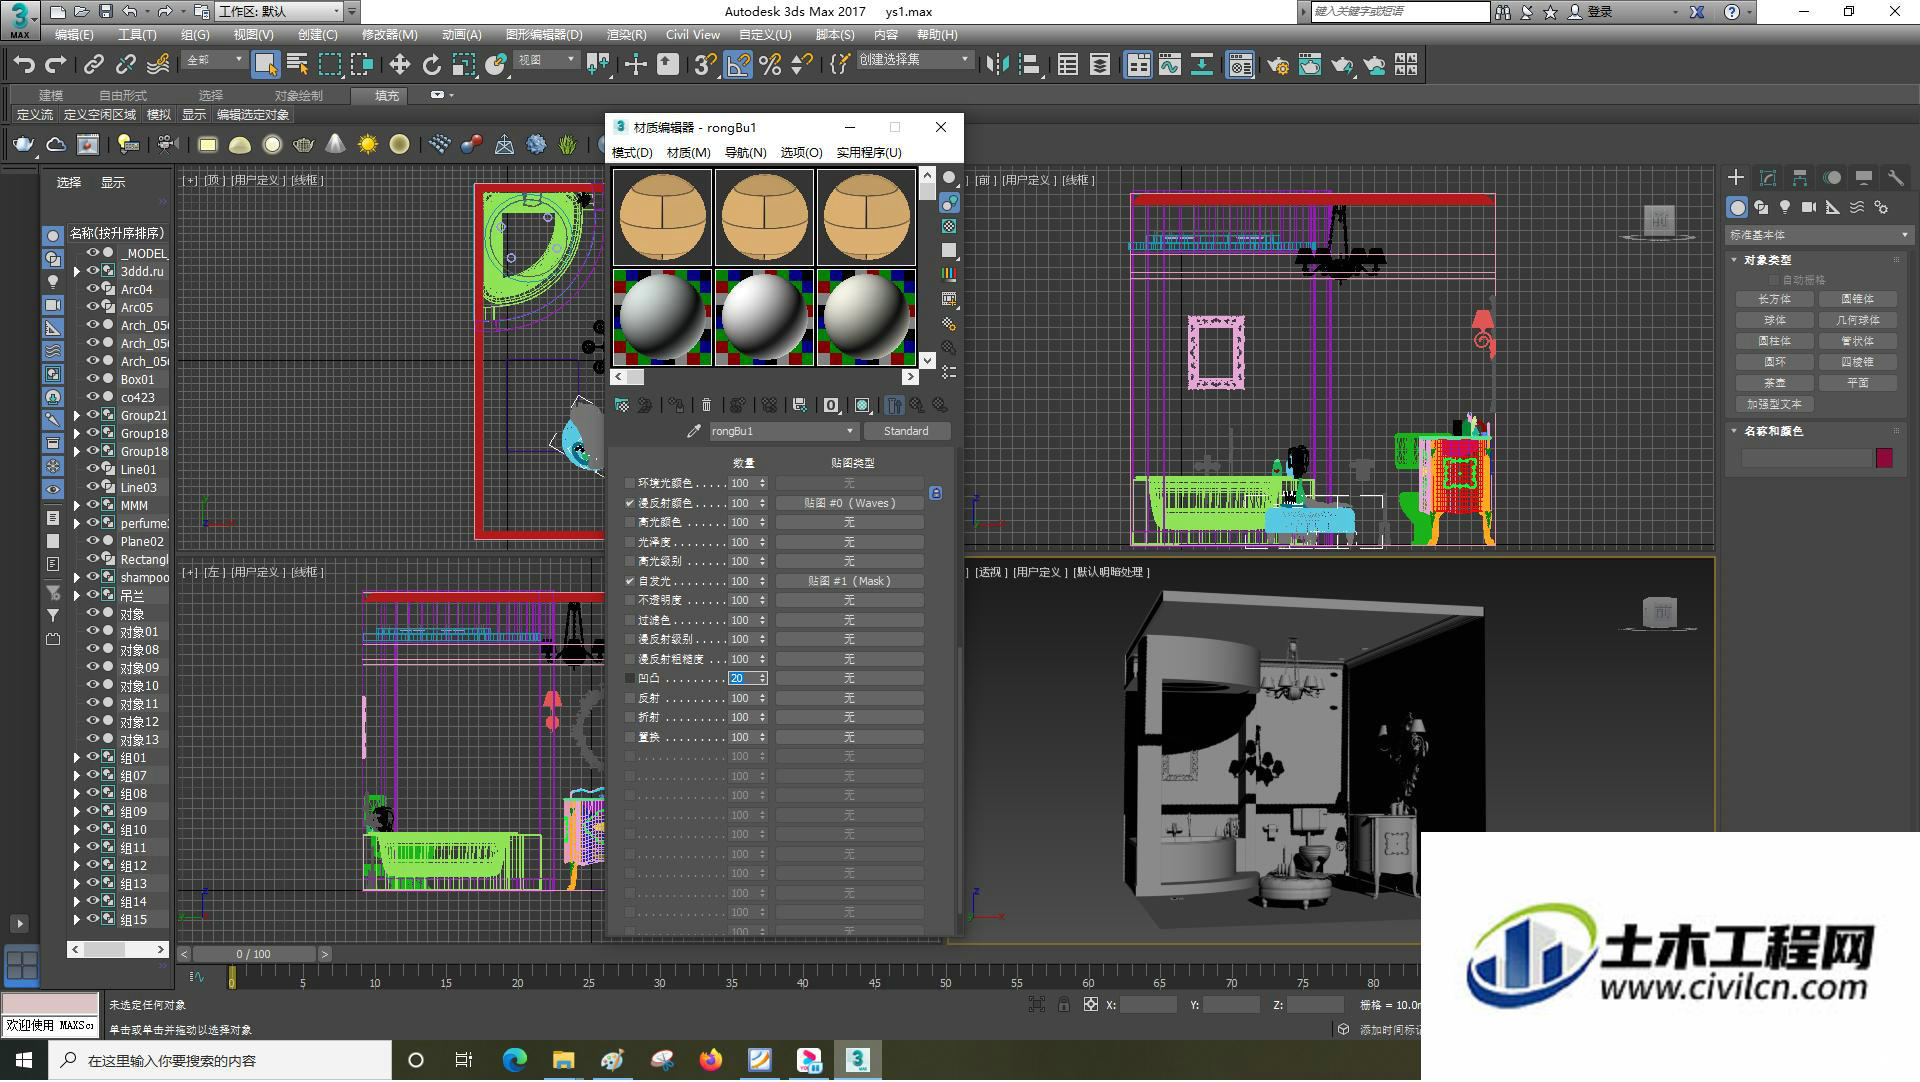Enable the 凹凸 map checkbox
The width and height of the screenshot is (1920, 1082).
(x=630, y=678)
